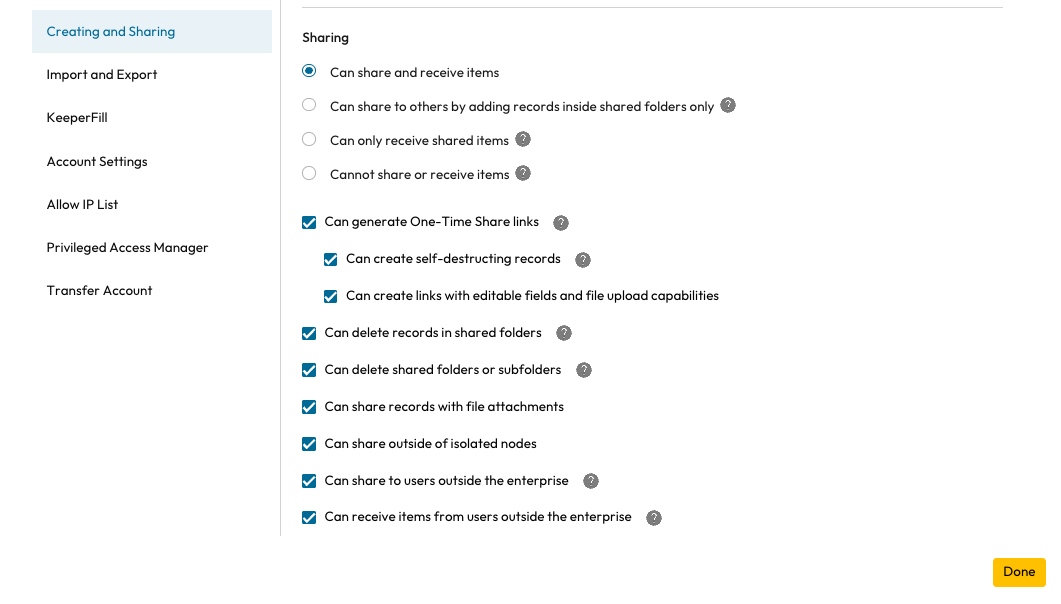Open help tooltip for One-Time Share links
Image resolution: width=1061 pixels, height=604 pixels.
tap(561, 223)
